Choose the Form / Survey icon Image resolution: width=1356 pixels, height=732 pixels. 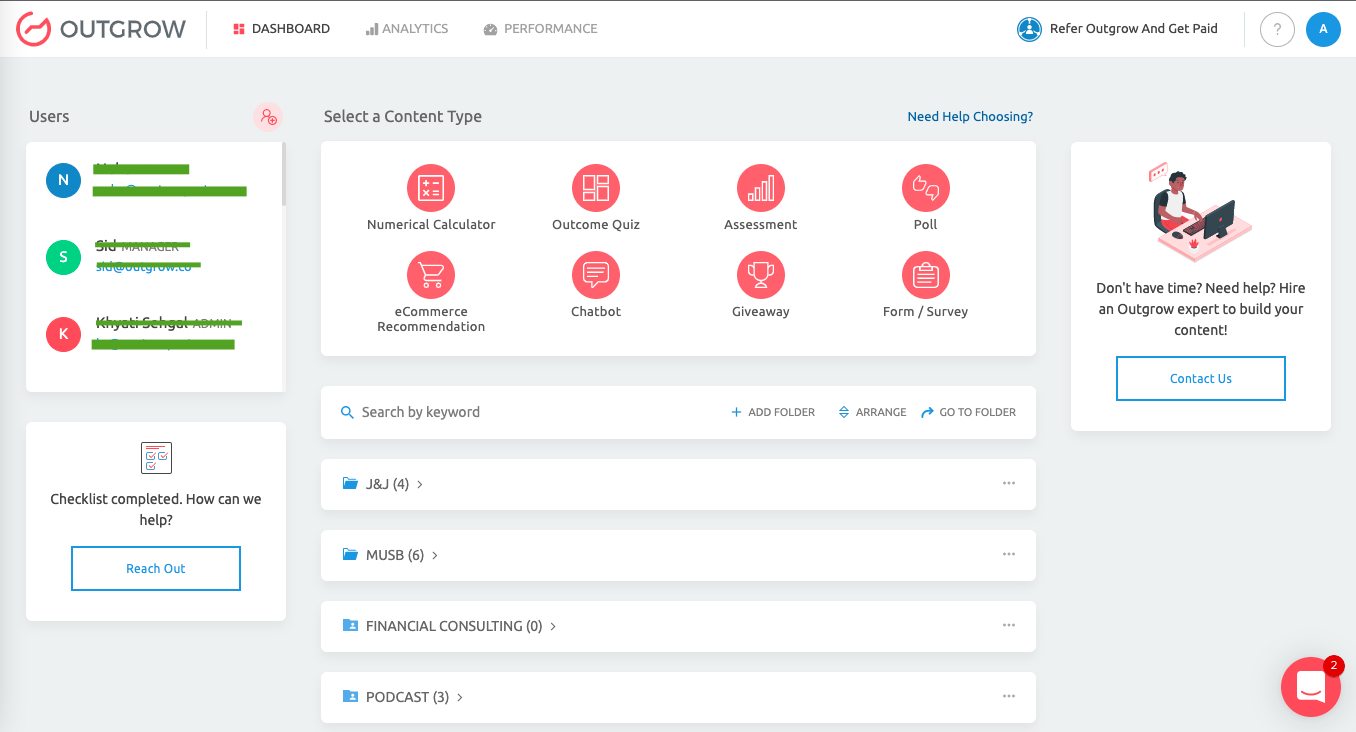coord(926,275)
